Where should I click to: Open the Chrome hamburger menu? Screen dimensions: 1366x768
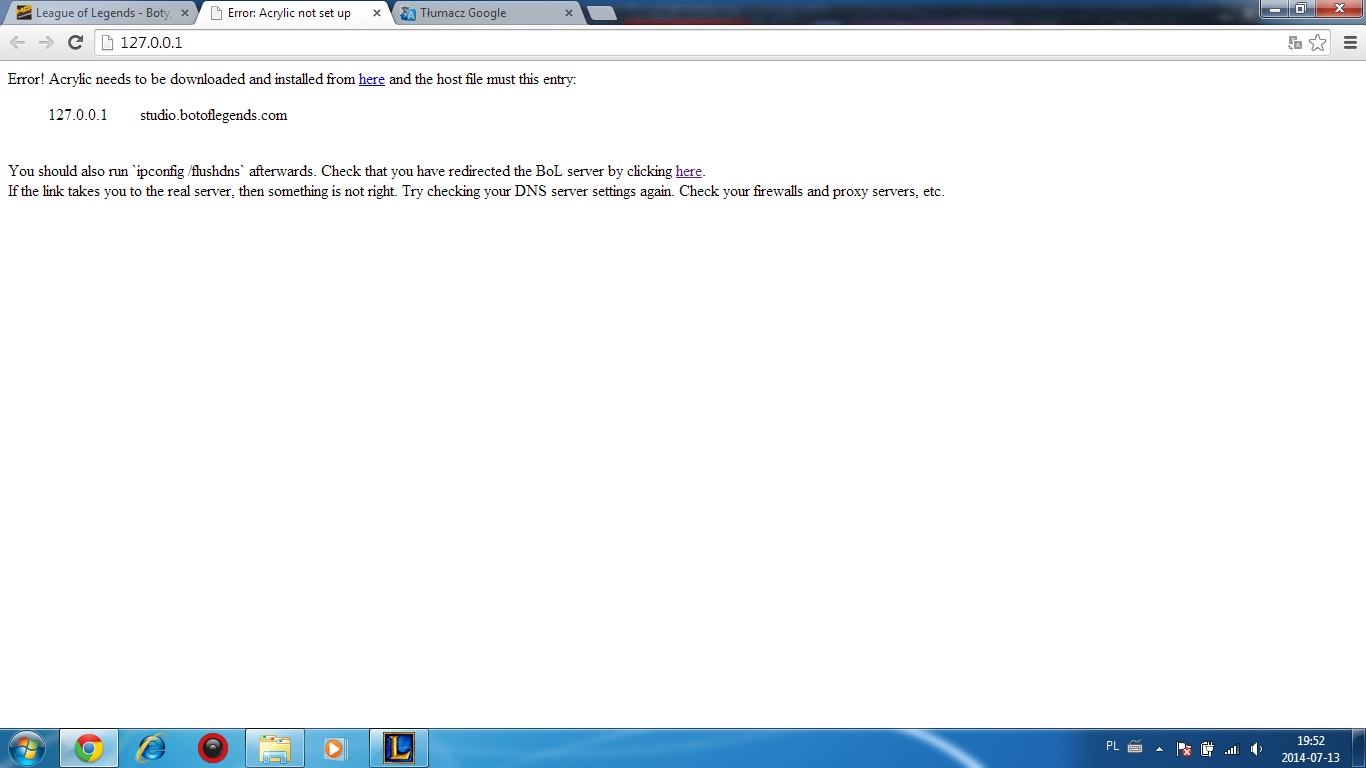1350,42
